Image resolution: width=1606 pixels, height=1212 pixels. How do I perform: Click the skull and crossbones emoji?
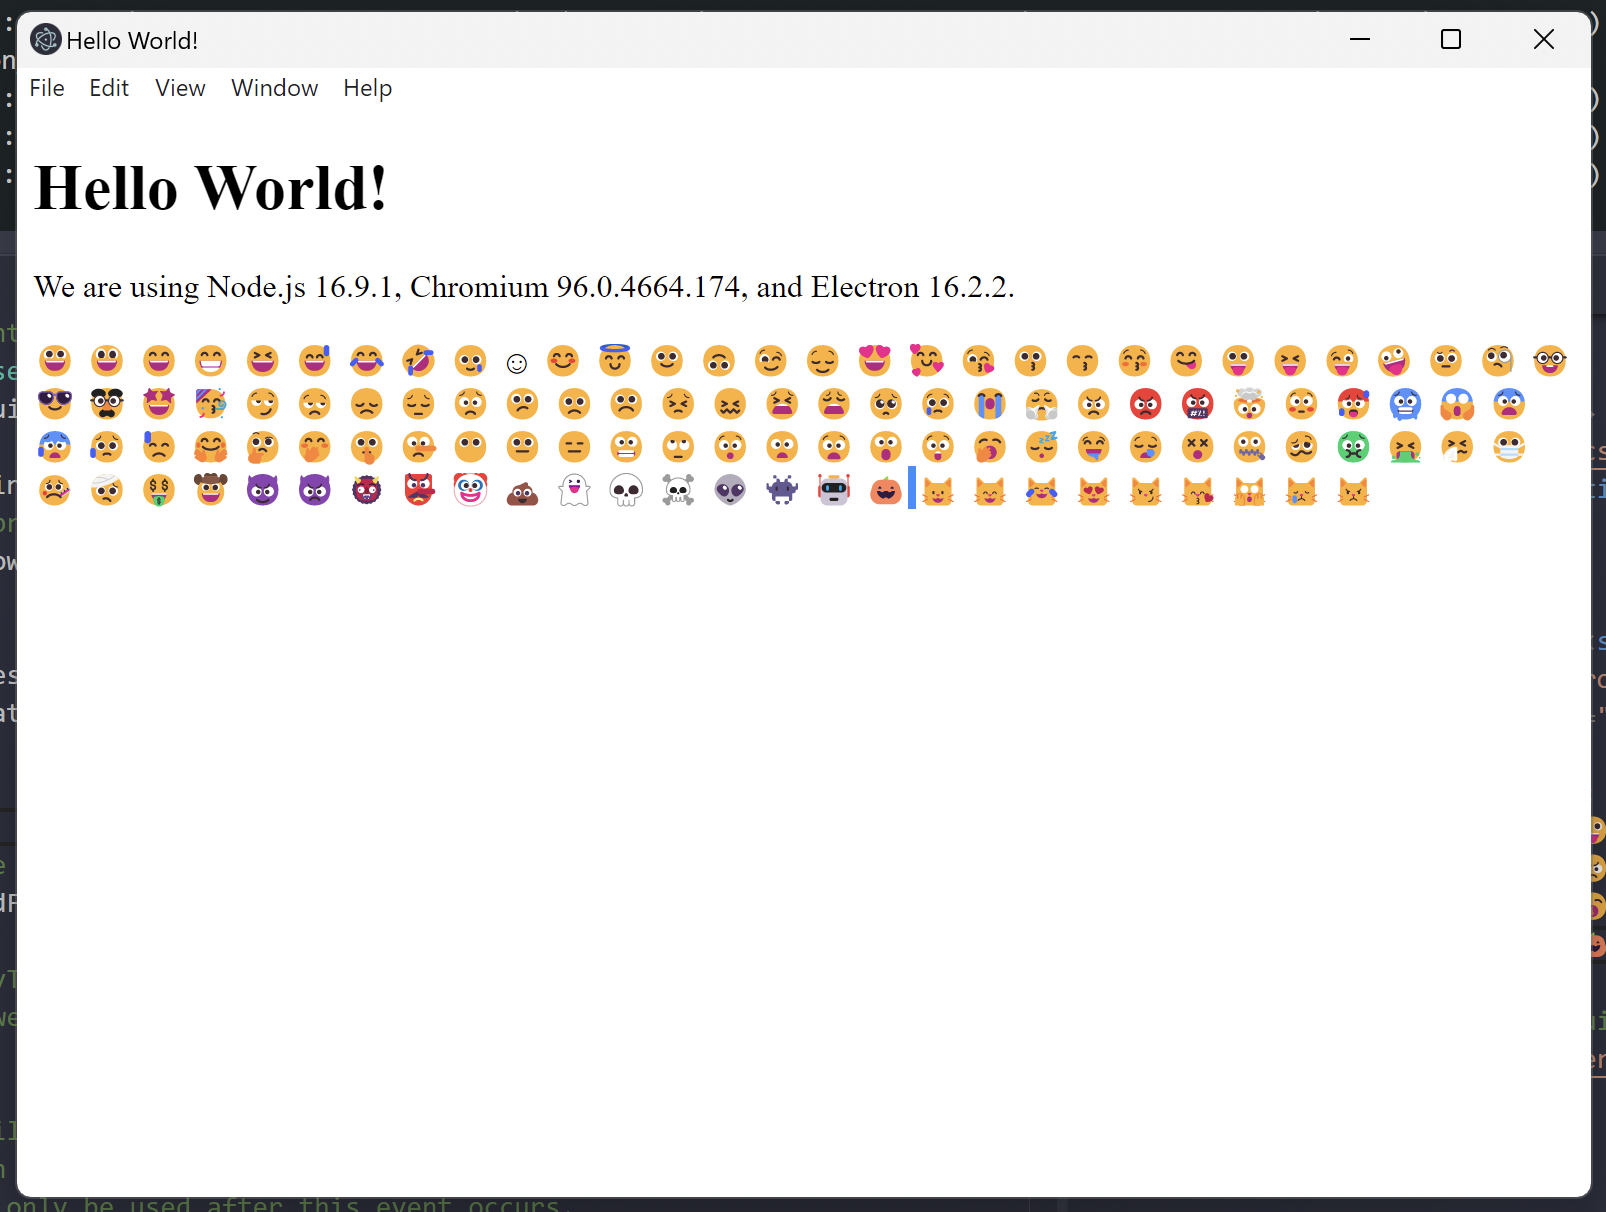[678, 491]
